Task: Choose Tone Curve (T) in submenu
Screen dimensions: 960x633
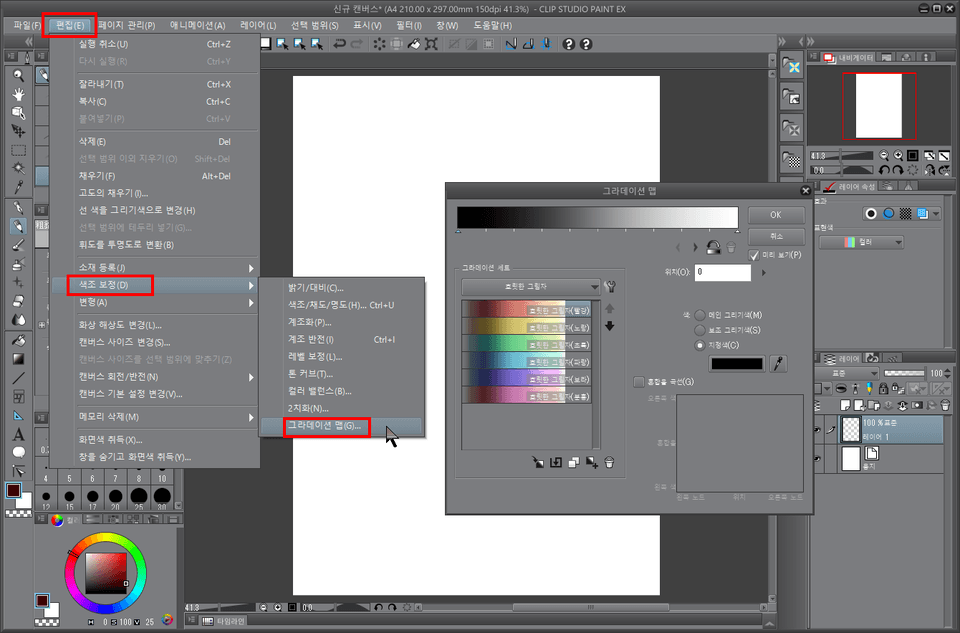Action: 342,374
